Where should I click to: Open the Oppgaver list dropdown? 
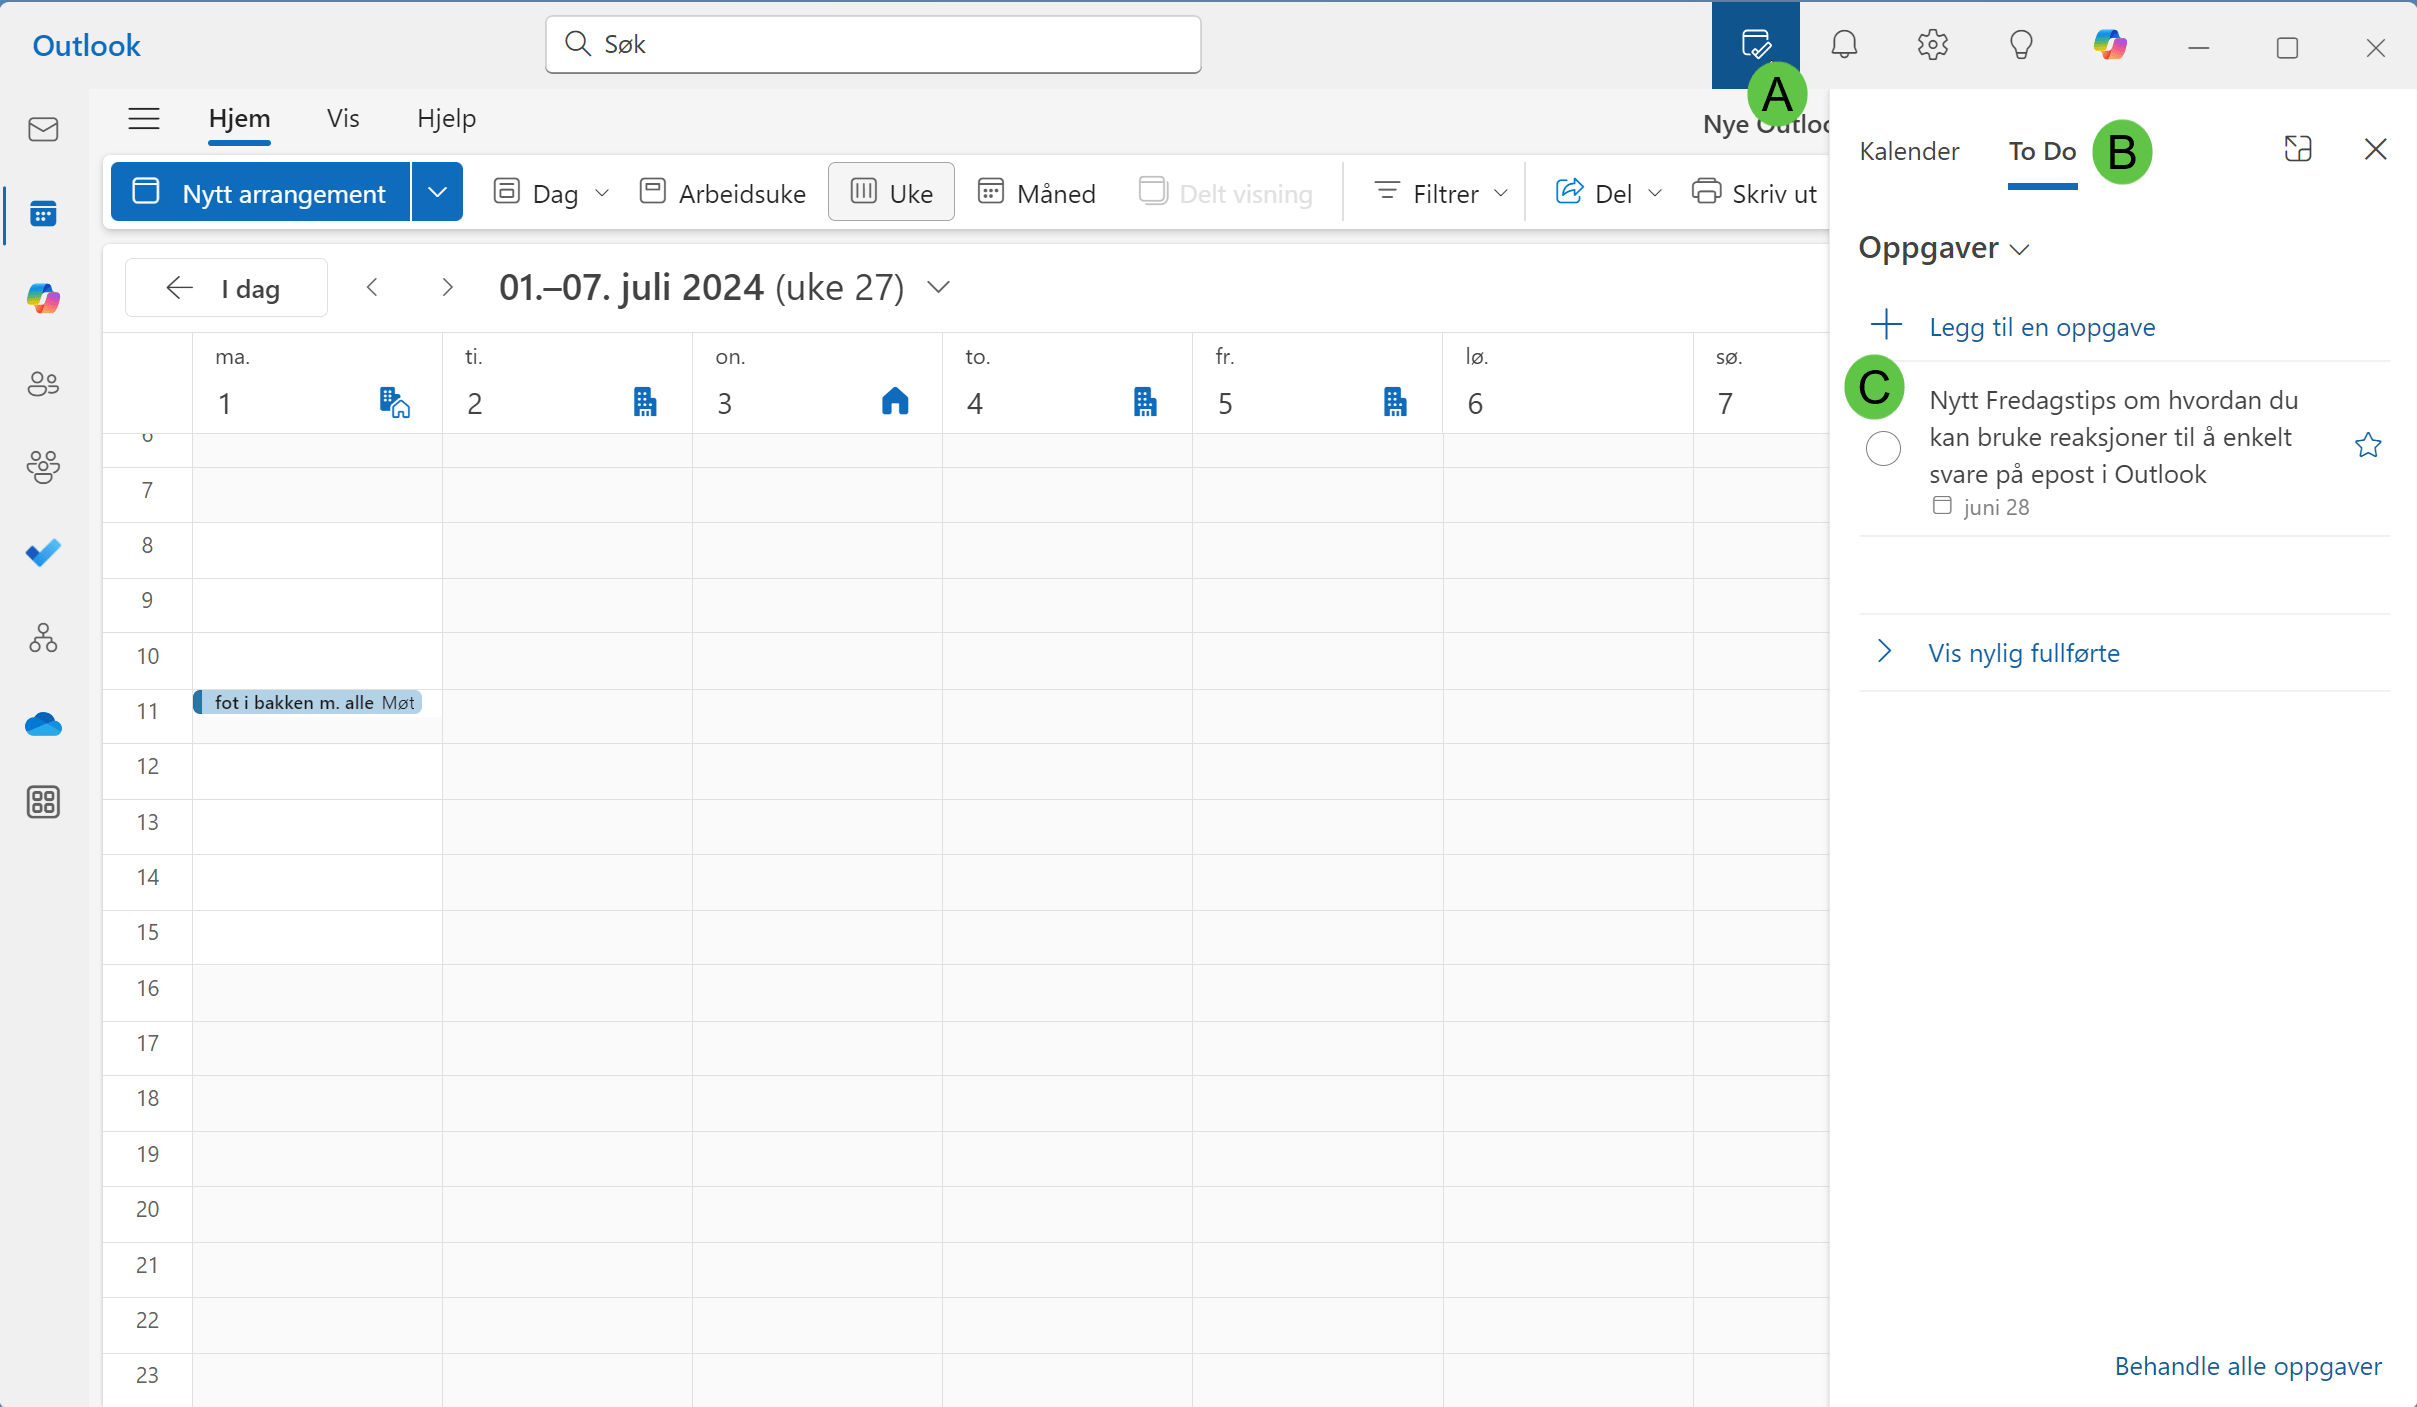click(x=1944, y=248)
